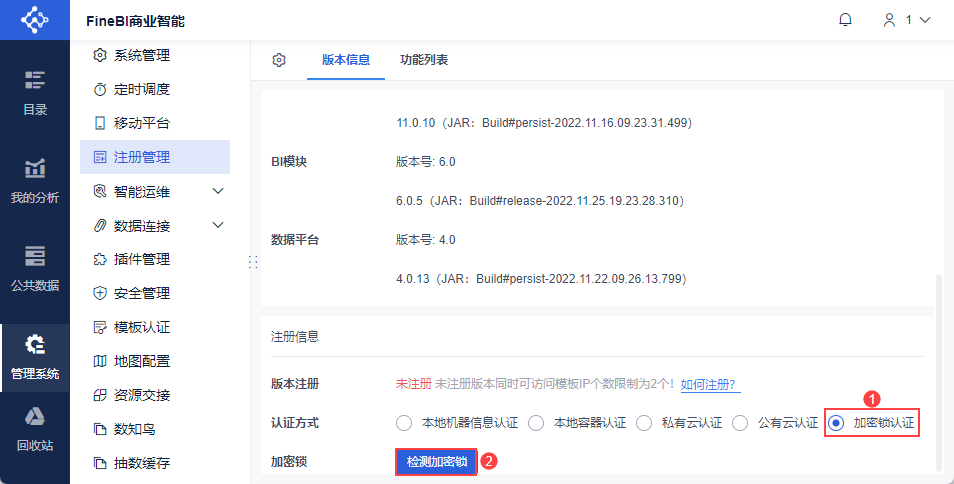Click the 注册信息 section heading
Screen dimensions: 954x484
[x=295, y=336]
